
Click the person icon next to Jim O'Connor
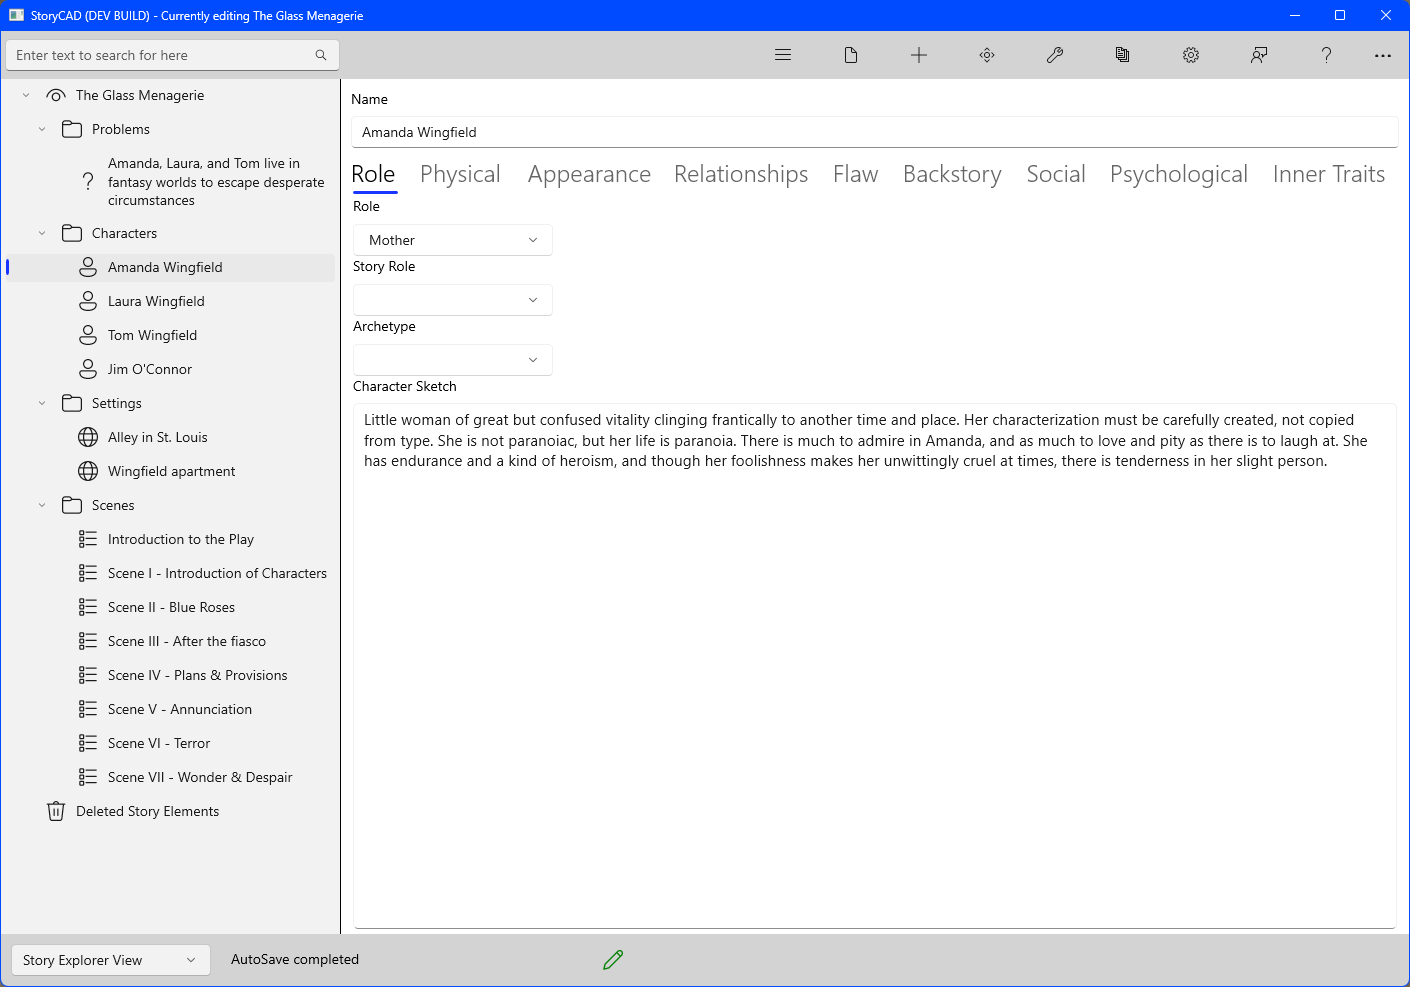click(88, 369)
